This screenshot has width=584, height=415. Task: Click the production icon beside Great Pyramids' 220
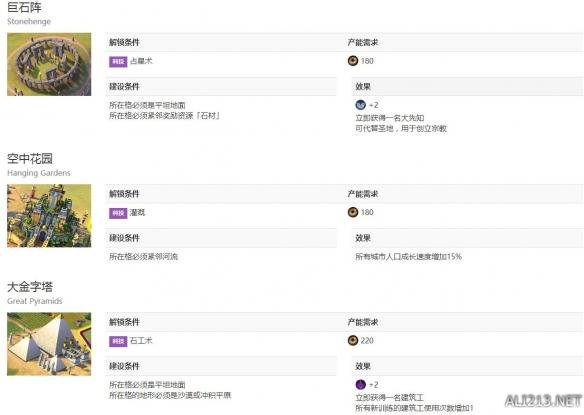pos(353,340)
